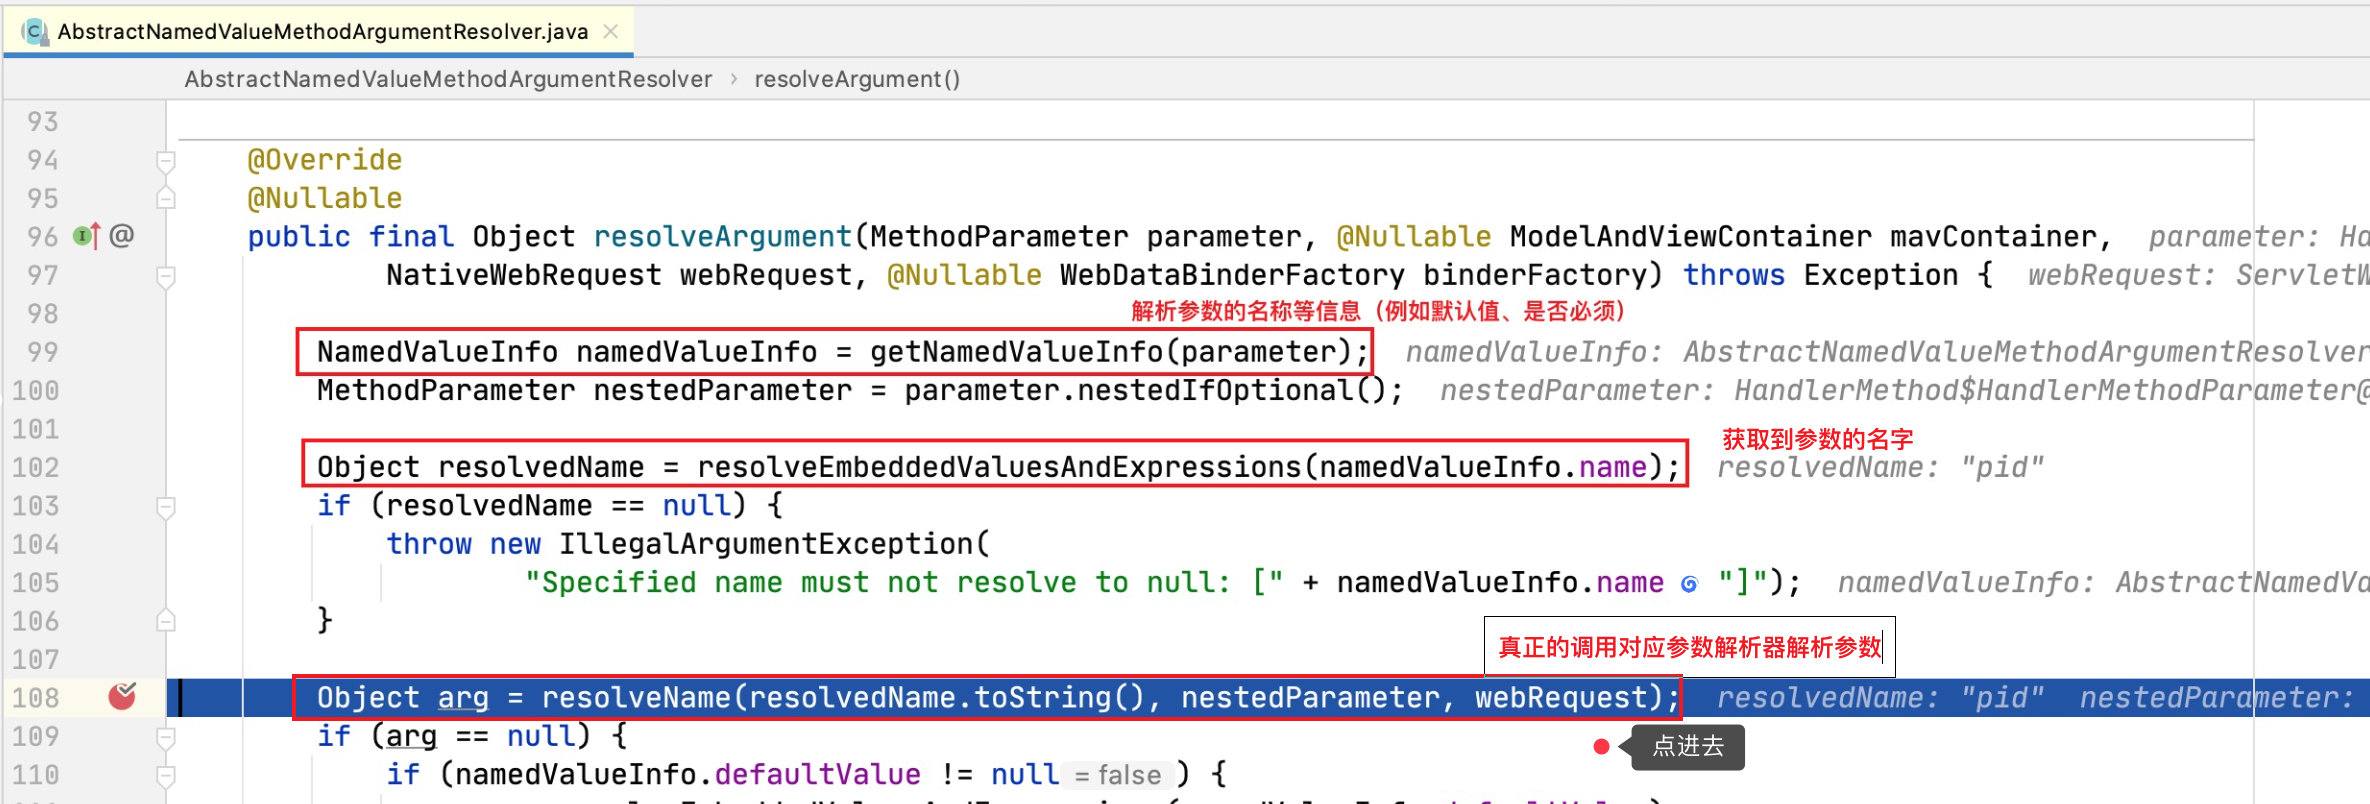Viewport: 2370px width, 804px height.
Task: Collapse the fold marker at line 110
Action: tap(166, 775)
